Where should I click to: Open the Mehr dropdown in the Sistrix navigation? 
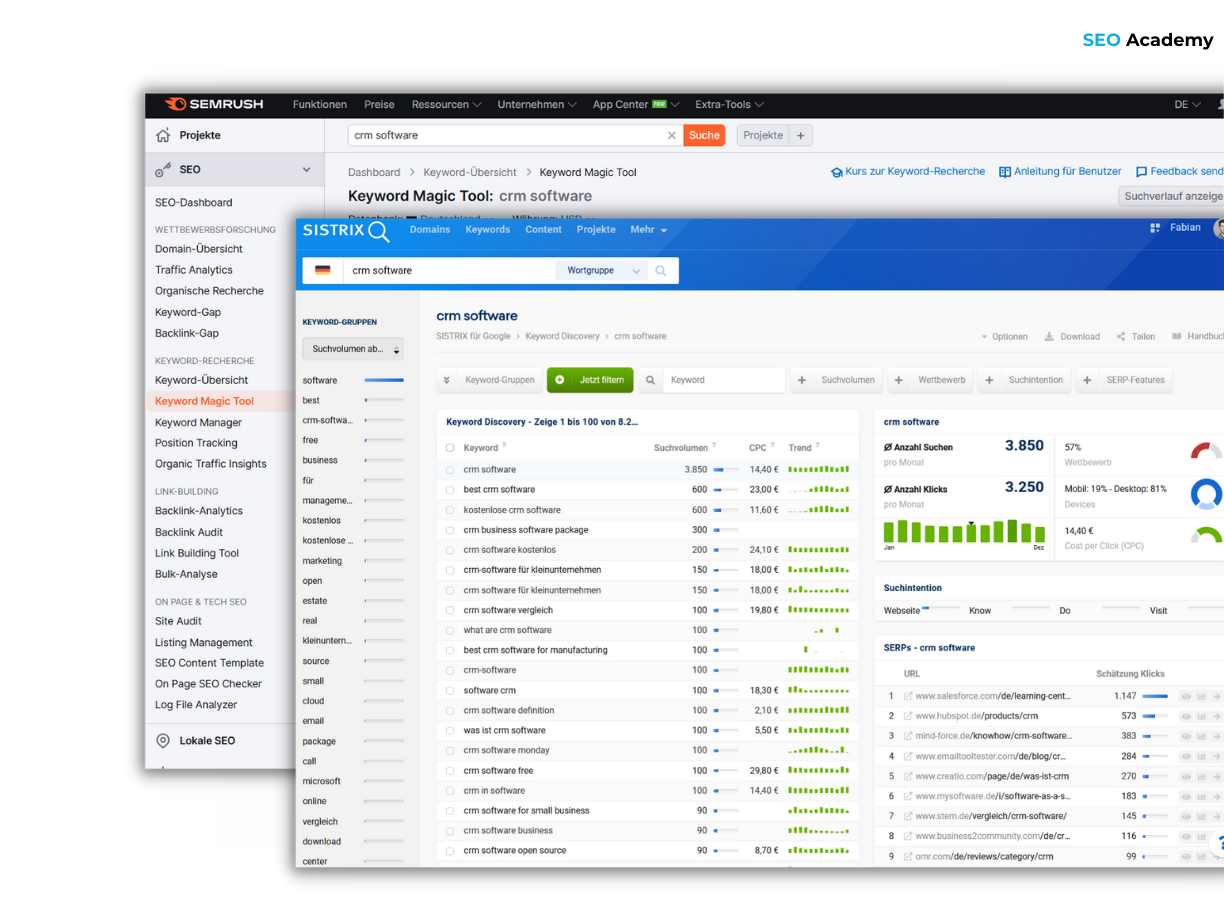tap(648, 230)
